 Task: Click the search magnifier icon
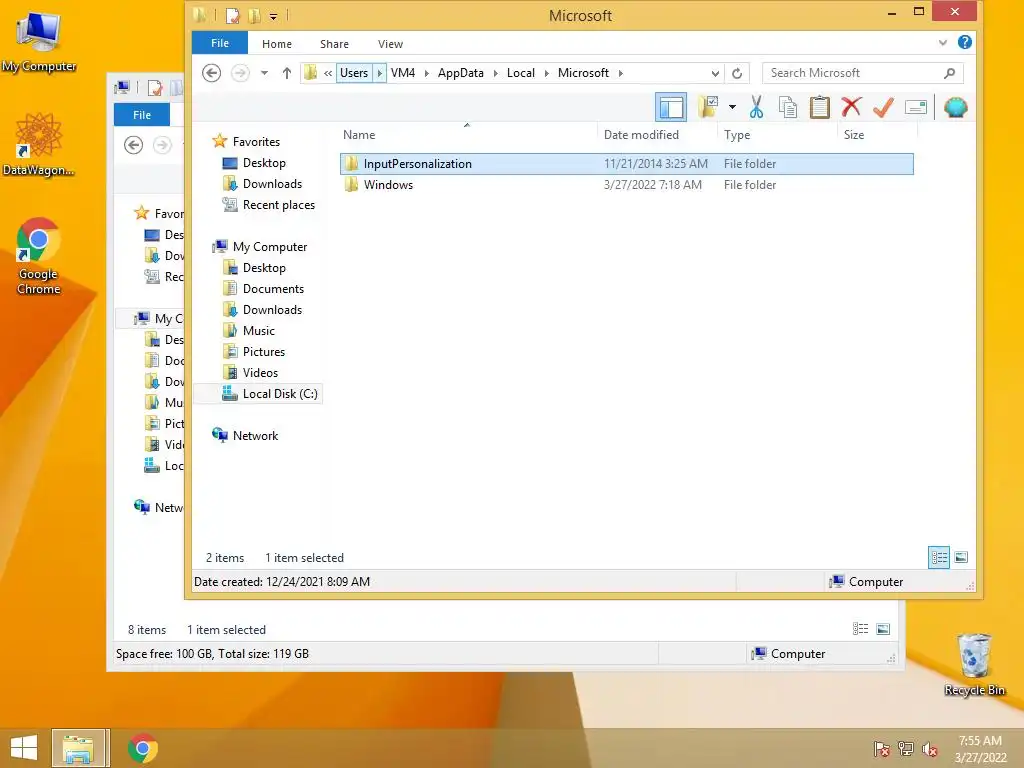pyautogui.click(x=950, y=73)
